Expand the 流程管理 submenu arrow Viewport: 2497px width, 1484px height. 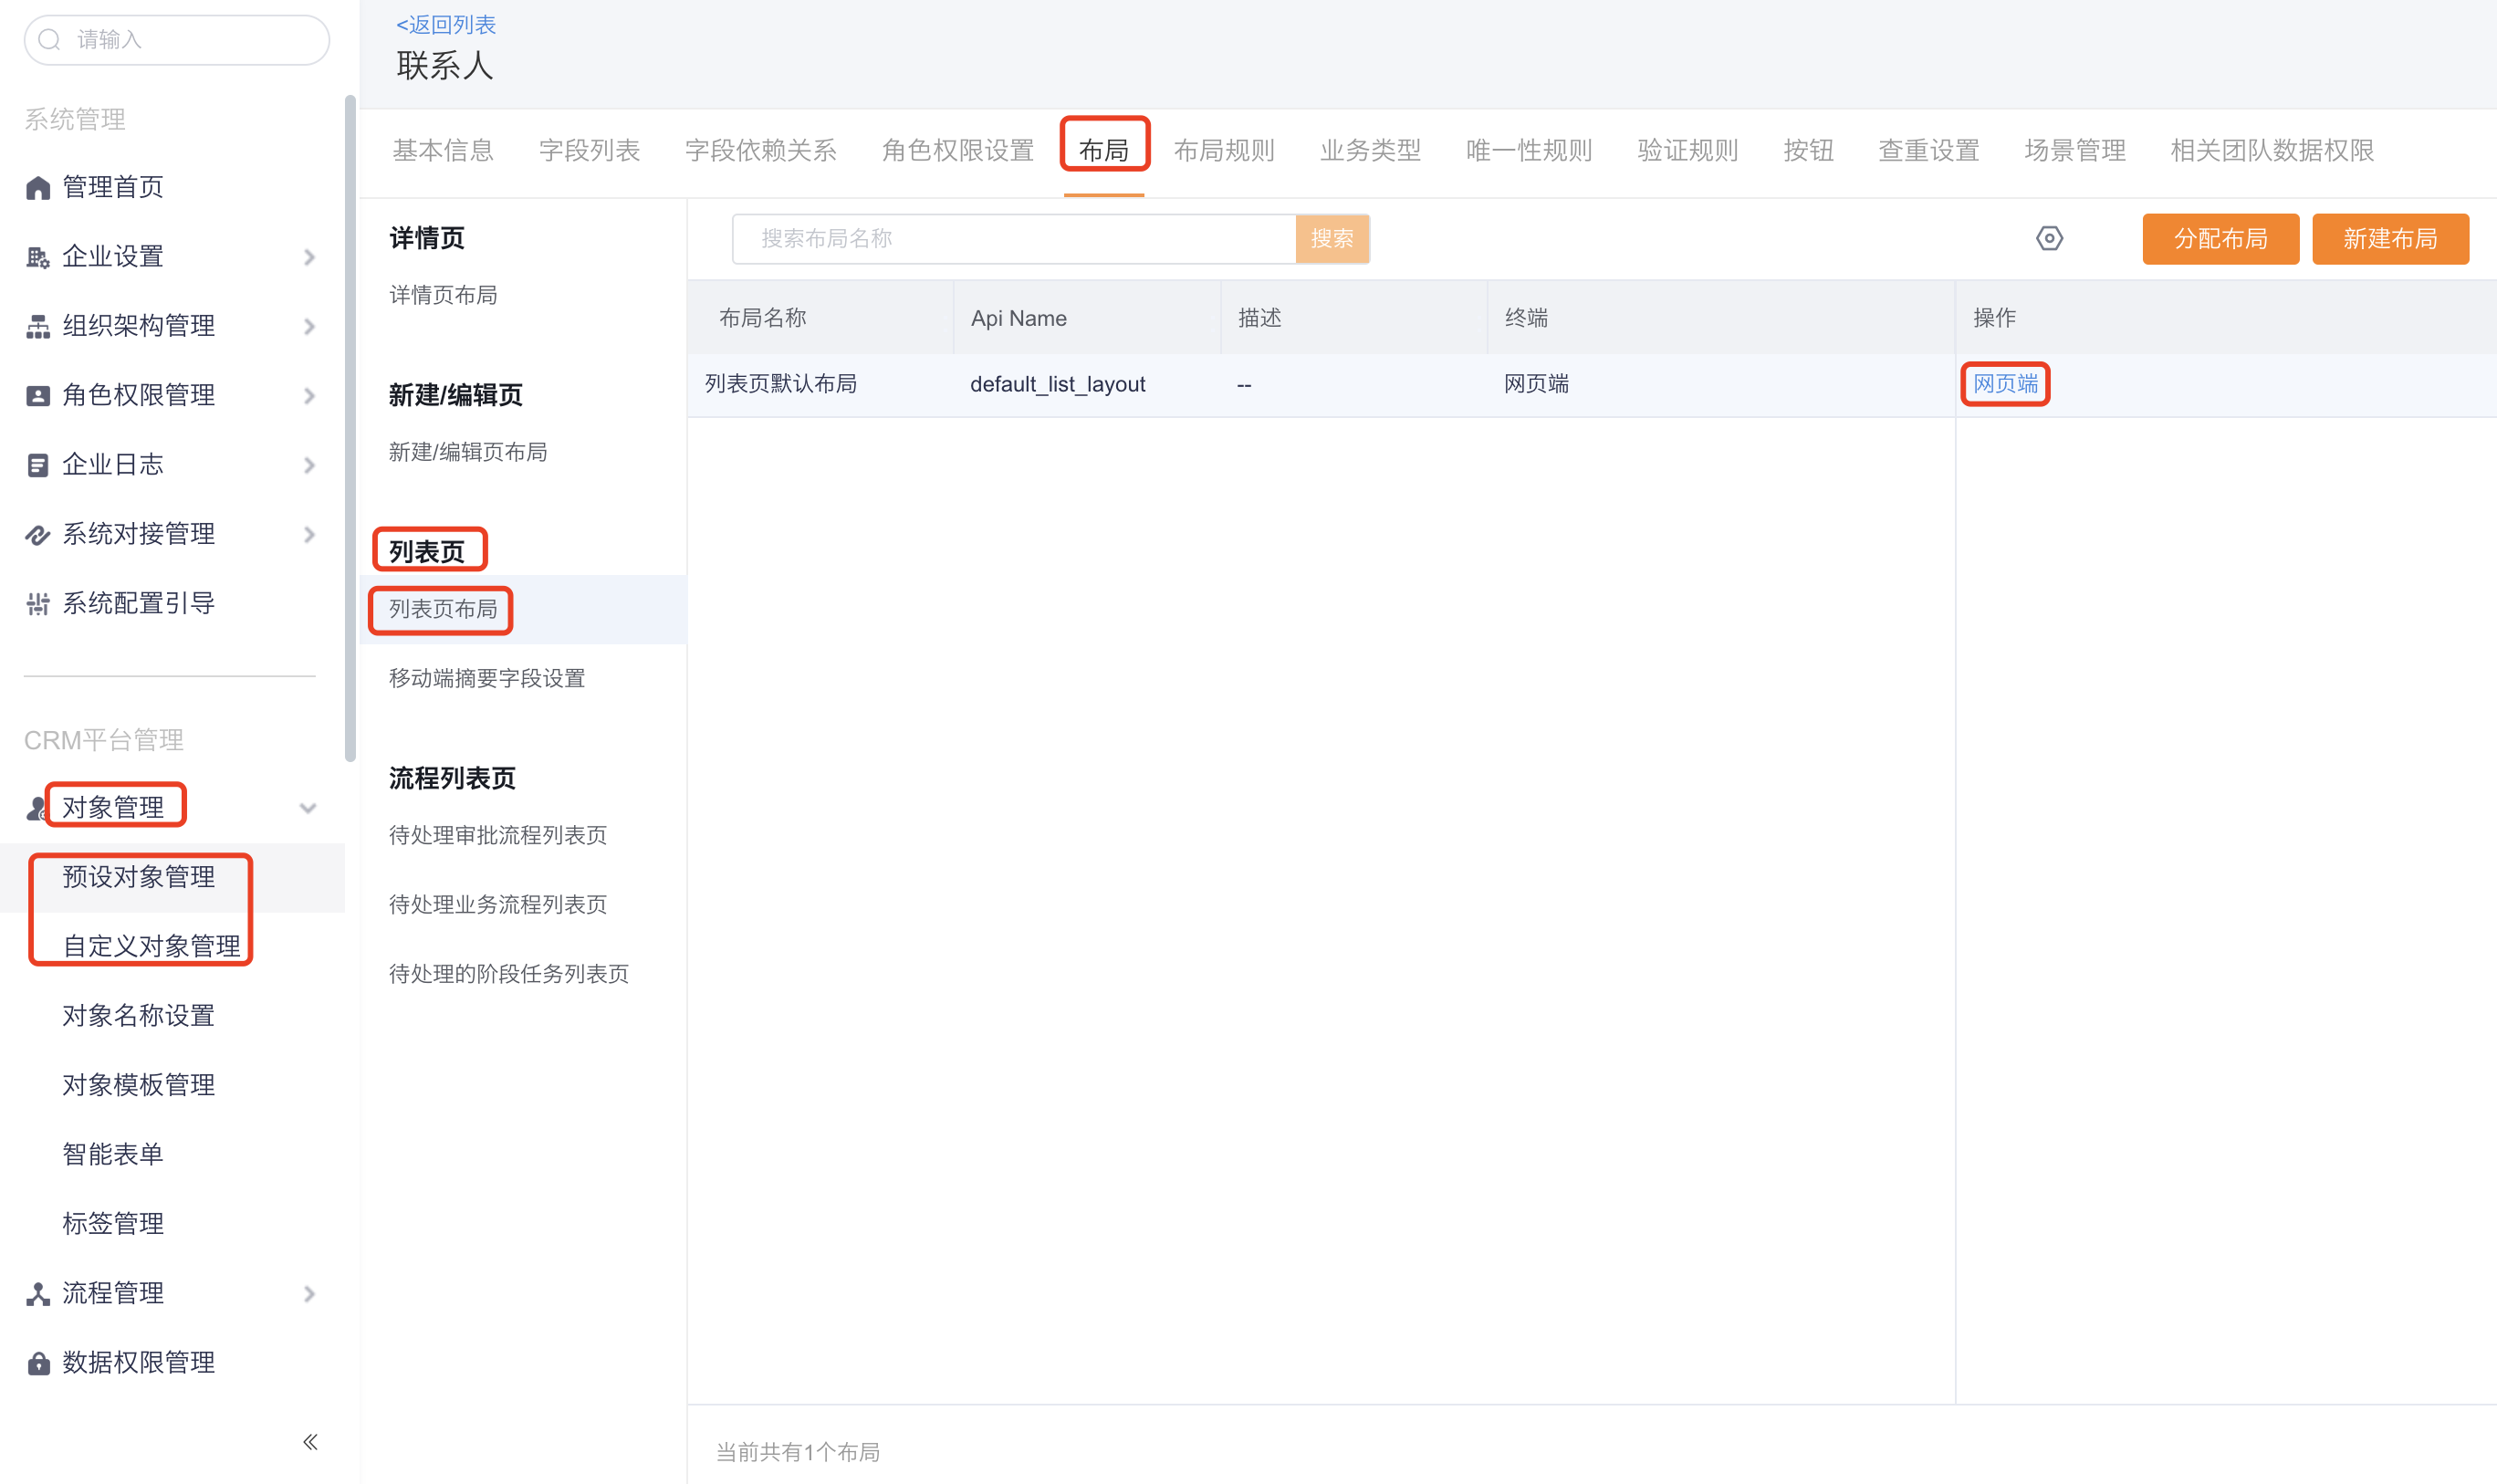pyautogui.click(x=309, y=1294)
